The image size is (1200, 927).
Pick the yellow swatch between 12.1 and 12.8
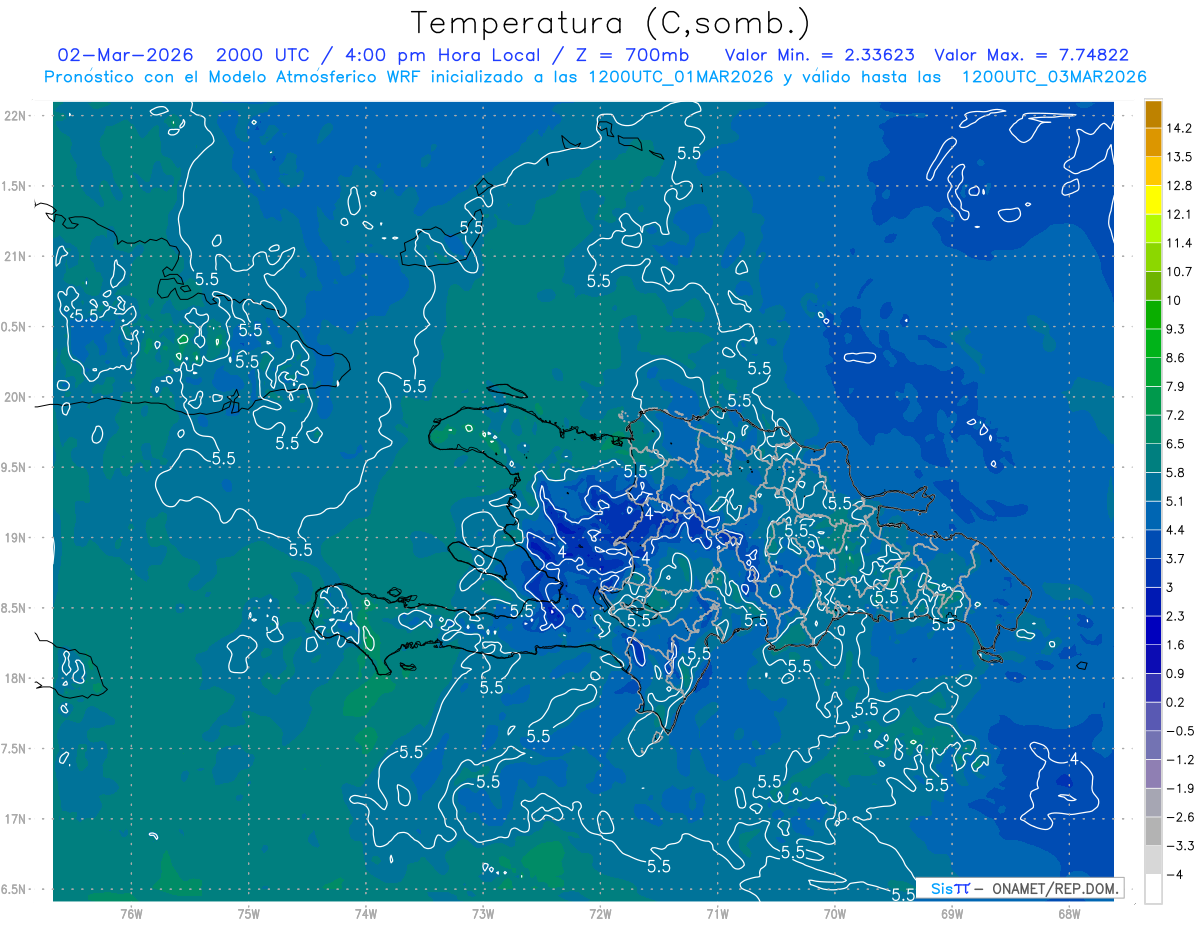click(1153, 200)
